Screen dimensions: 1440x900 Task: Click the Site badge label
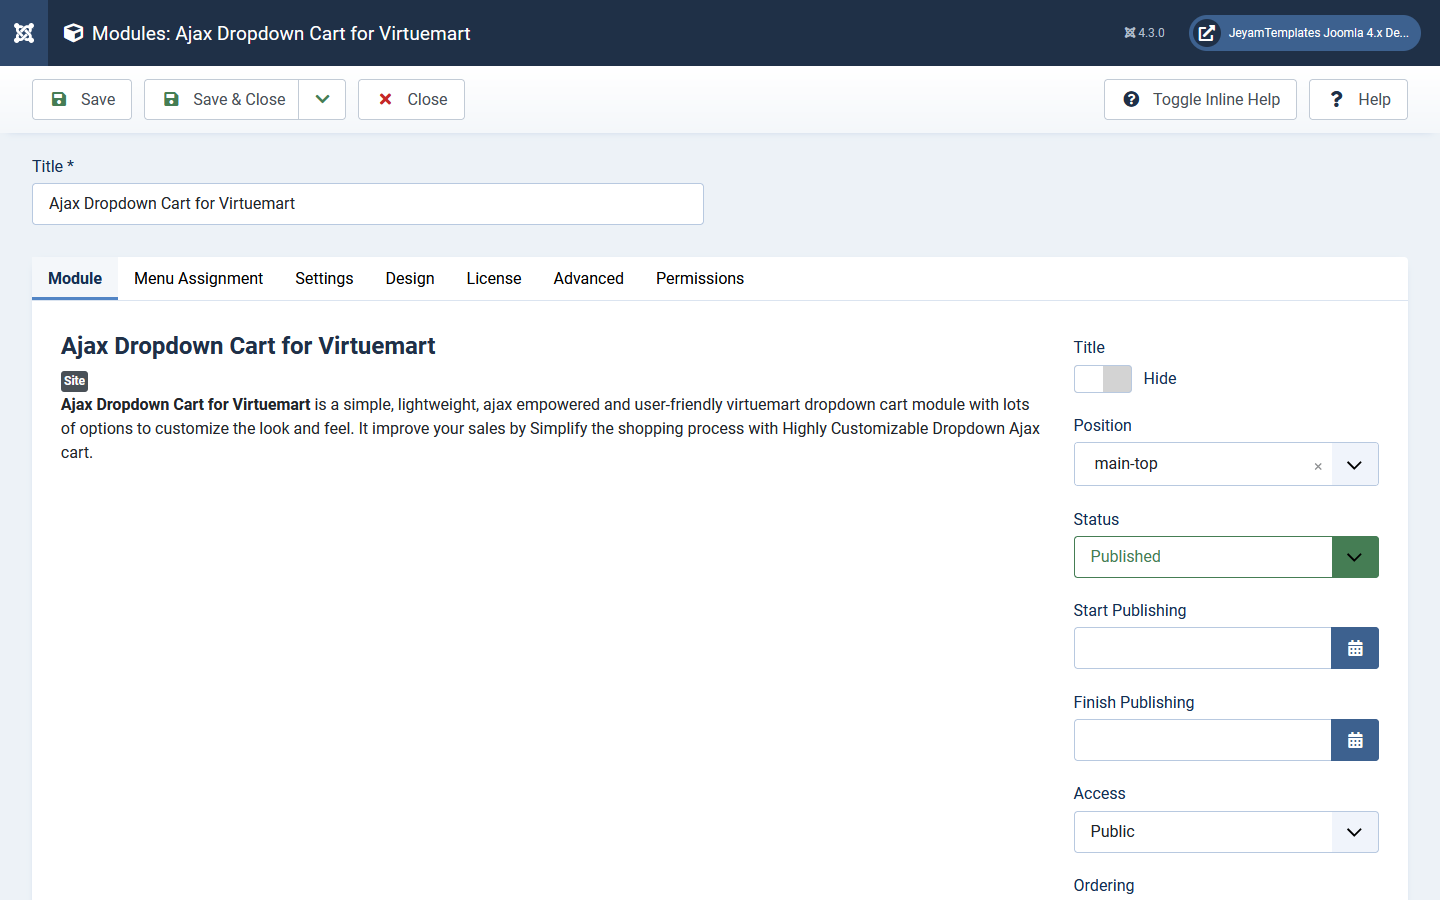click(x=74, y=381)
